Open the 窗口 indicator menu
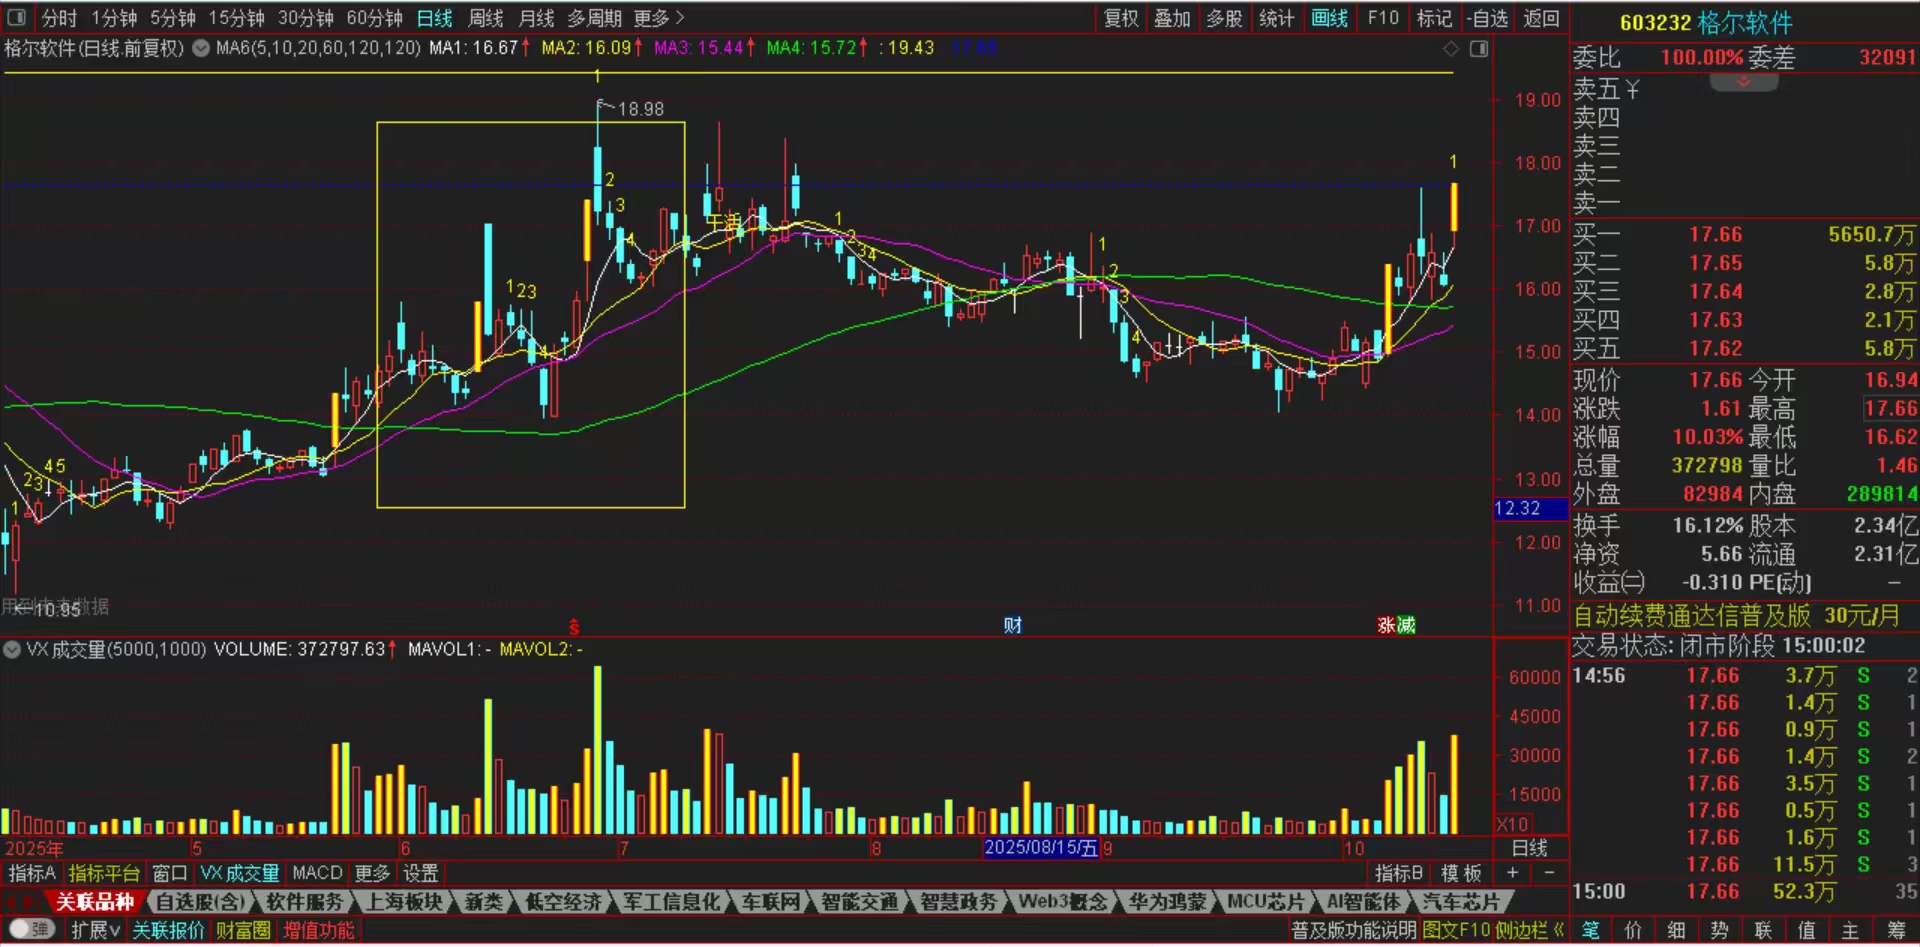Image resolution: width=1920 pixels, height=947 pixels. point(169,873)
